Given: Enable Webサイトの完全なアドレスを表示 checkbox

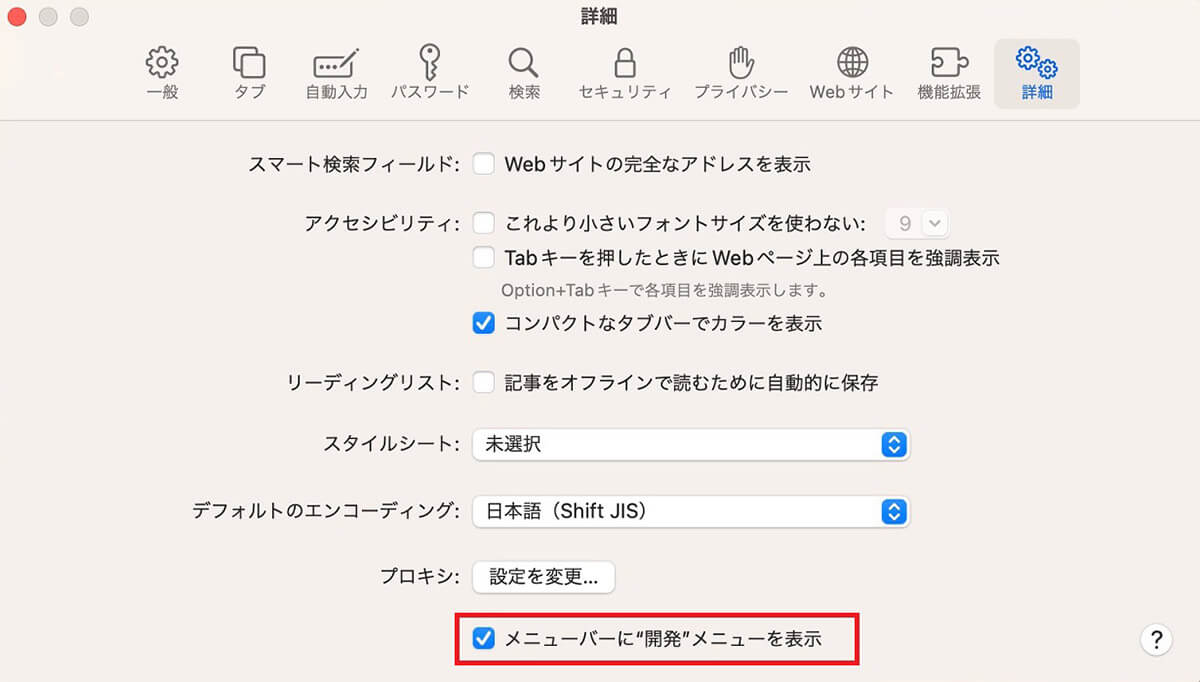Looking at the screenshot, I should click(484, 164).
